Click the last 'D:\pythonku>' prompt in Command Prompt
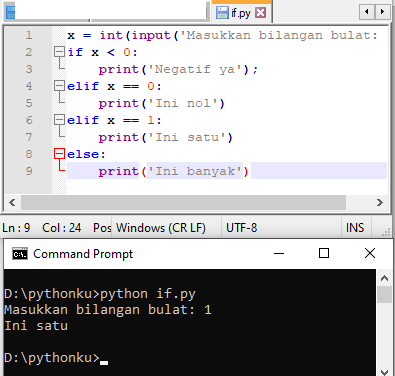 click(x=52, y=358)
